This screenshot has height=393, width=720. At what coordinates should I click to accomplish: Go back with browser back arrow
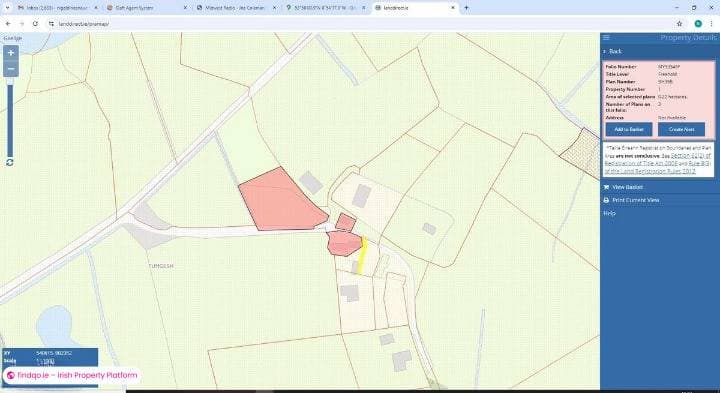pos(8,24)
